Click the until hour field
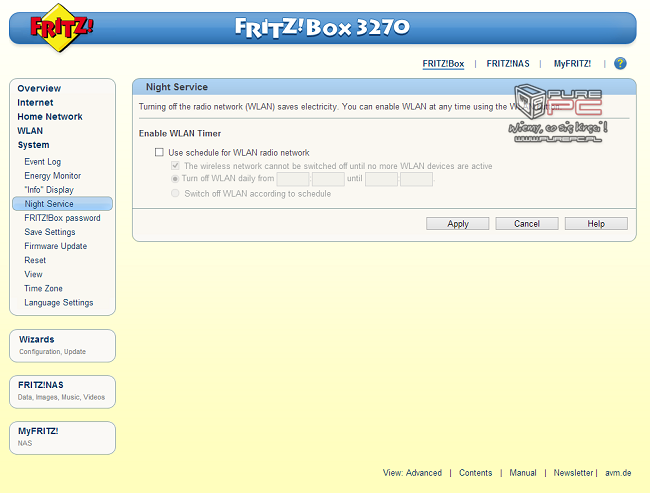Viewport: 650px width, 493px height. point(381,179)
